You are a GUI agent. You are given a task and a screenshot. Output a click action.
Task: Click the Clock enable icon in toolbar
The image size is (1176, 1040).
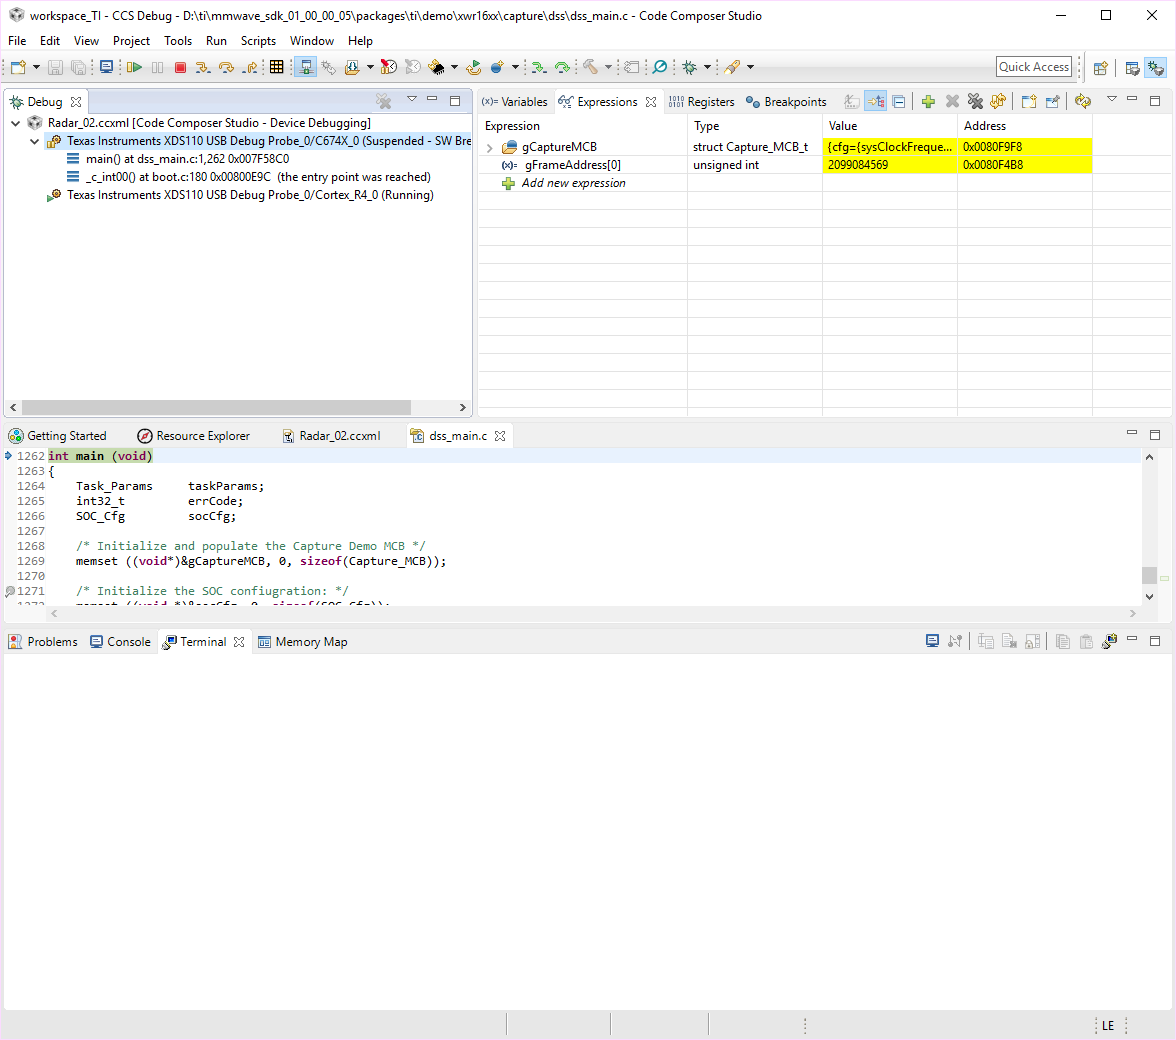pyautogui.click(x=388, y=67)
